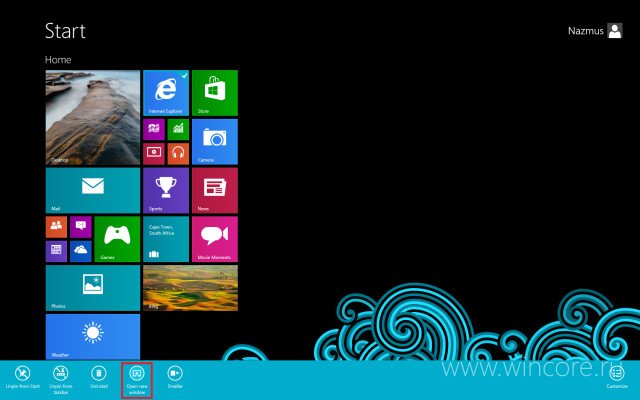Open the News tile
Viewport: 640px width, 400px height.
tap(215, 190)
